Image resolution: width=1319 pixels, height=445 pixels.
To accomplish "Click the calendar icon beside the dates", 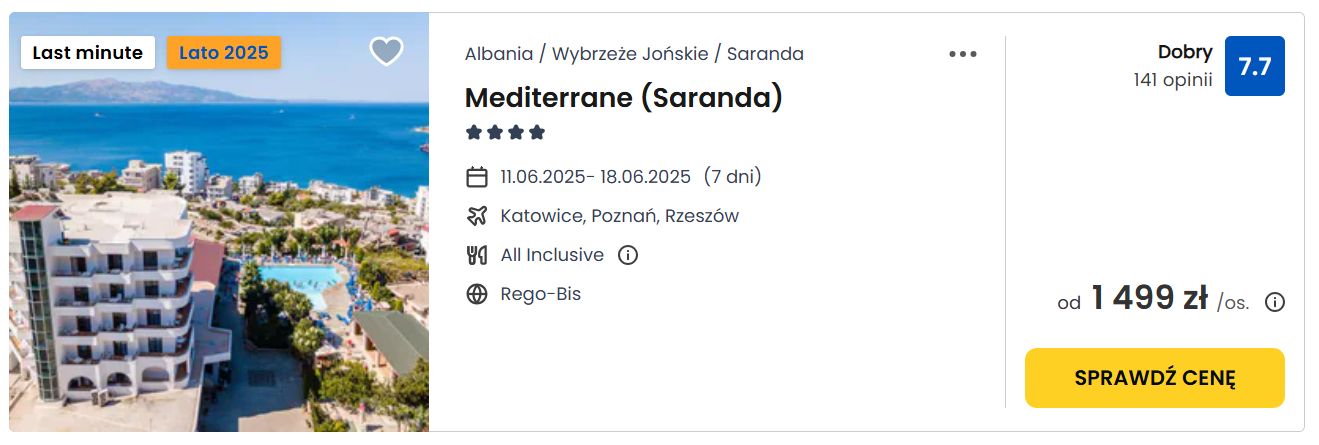I will click(477, 177).
